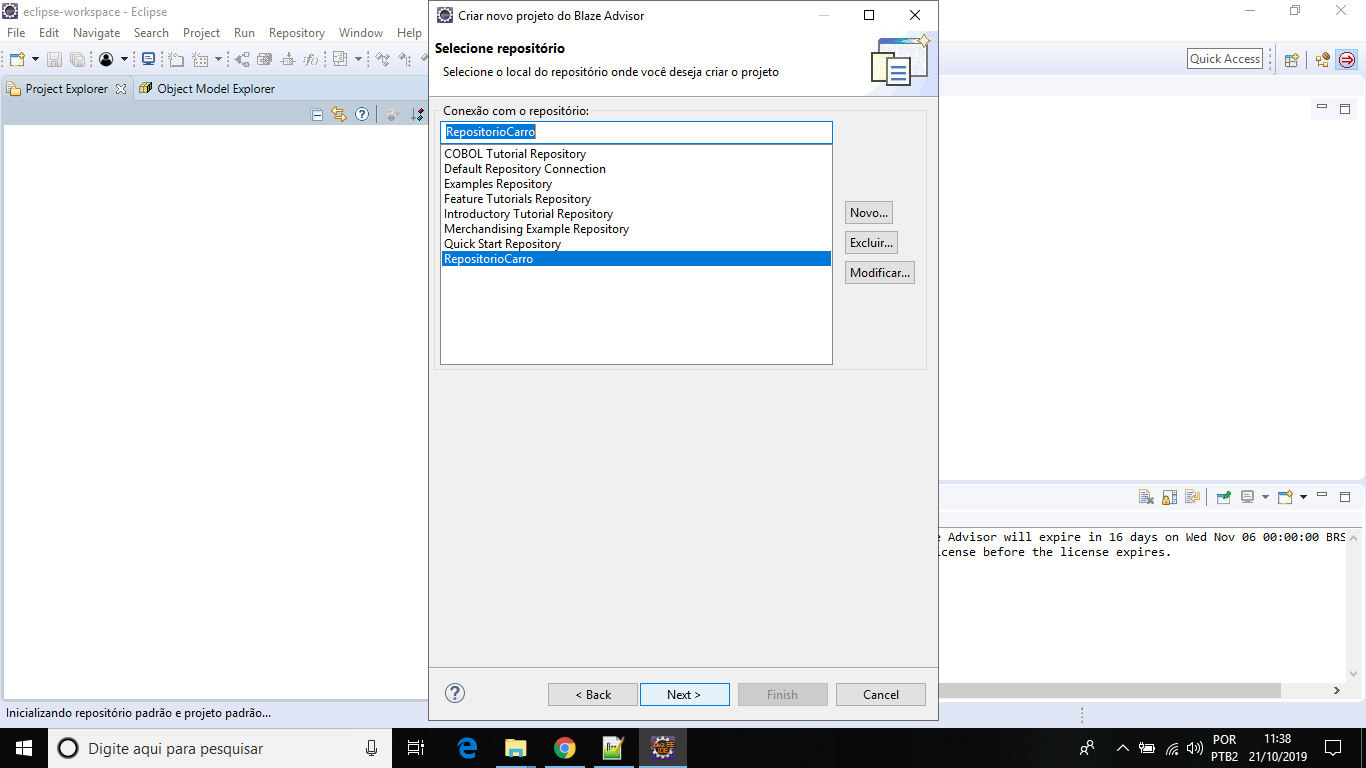Viewport: 1366px width, 768px height.
Task: Select the COBOL Tutorial Repository entry
Action: 515,153
